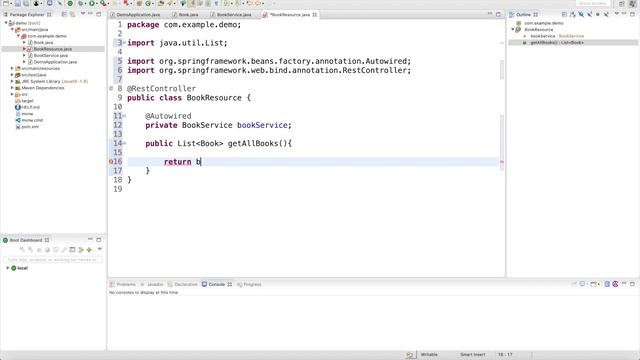Select getAllBooks() method in Outline view
Image resolution: width=640 pixels, height=360 pixels.
[557, 43]
